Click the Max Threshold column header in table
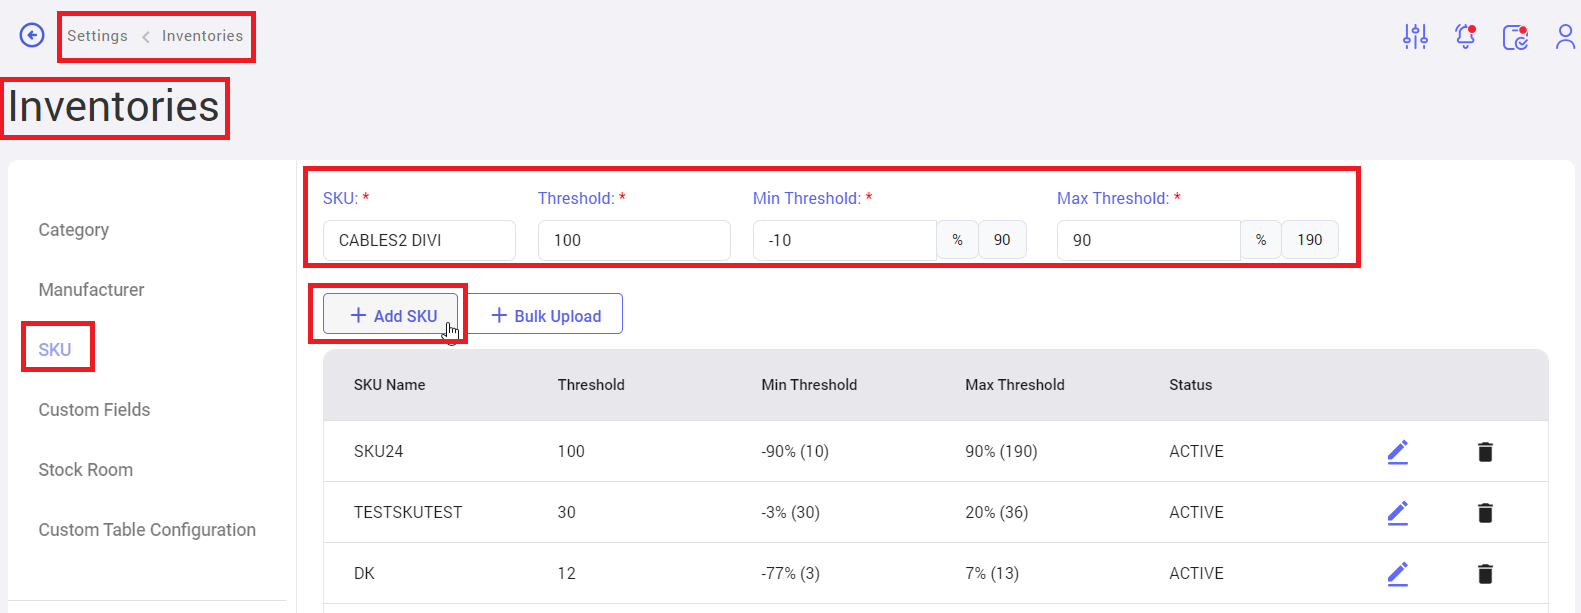This screenshot has height=613, width=1581. click(x=1015, y=385)
